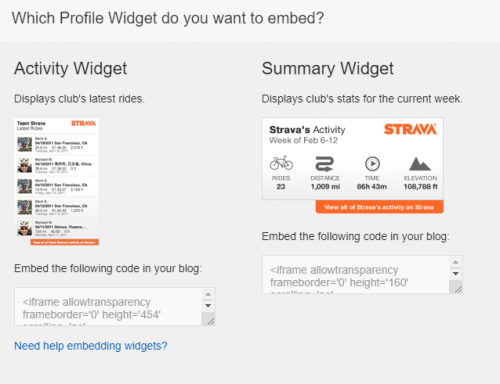Open 'Need help embedding widgets?' link
The width and height of the screenshot is (500, 384).
[x=91, y=346]
